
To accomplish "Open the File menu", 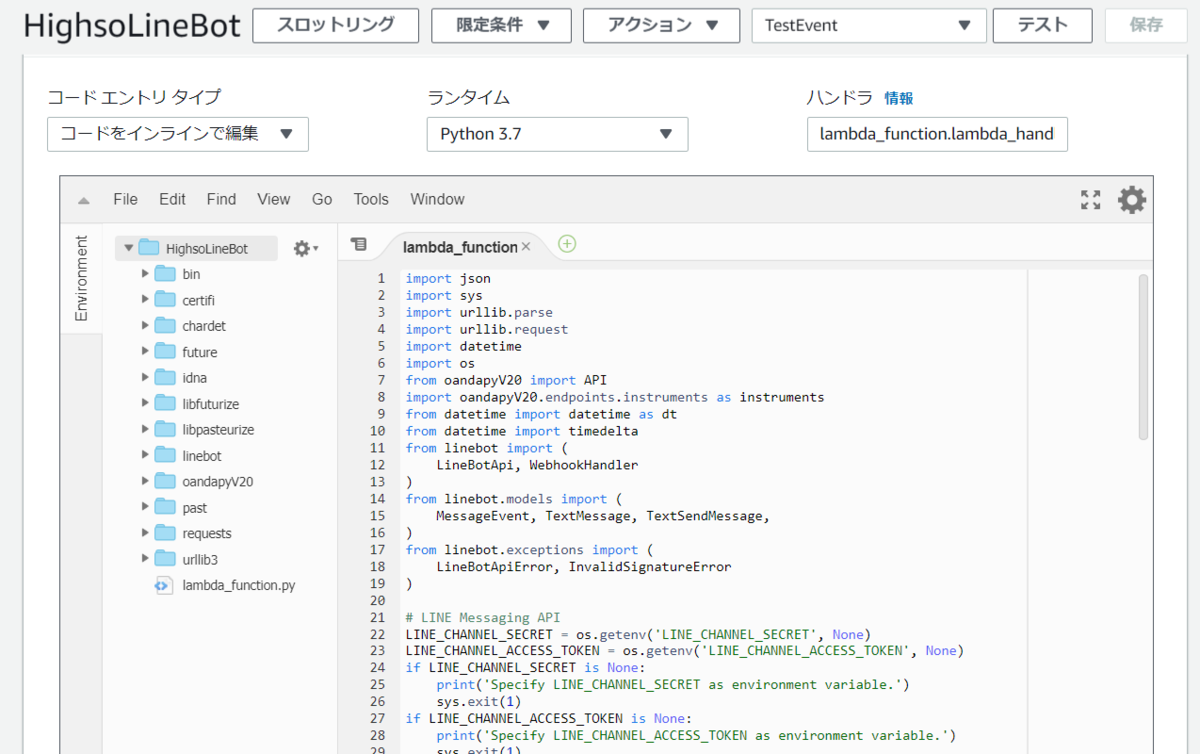I will click(x=125, y=200).
